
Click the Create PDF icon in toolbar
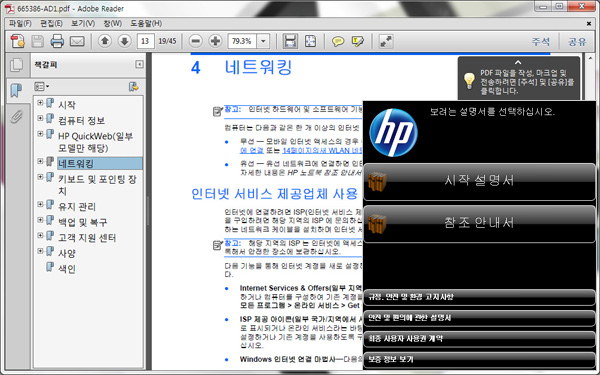click(18, 41)
